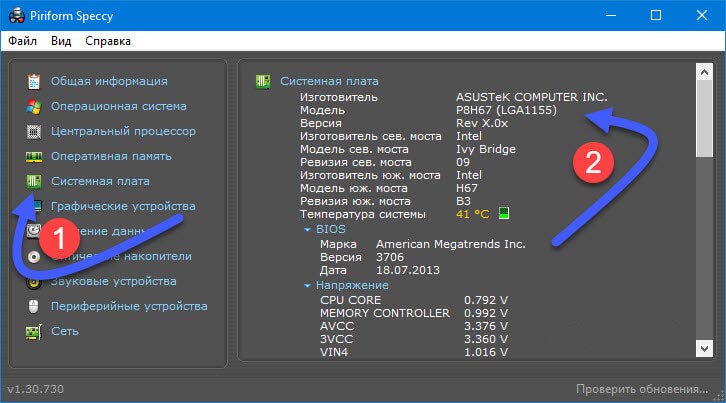The height and width of the screenshot is (403, 726).
Task: Select Графические устройства in sidebar
Action: pos(123,206)
